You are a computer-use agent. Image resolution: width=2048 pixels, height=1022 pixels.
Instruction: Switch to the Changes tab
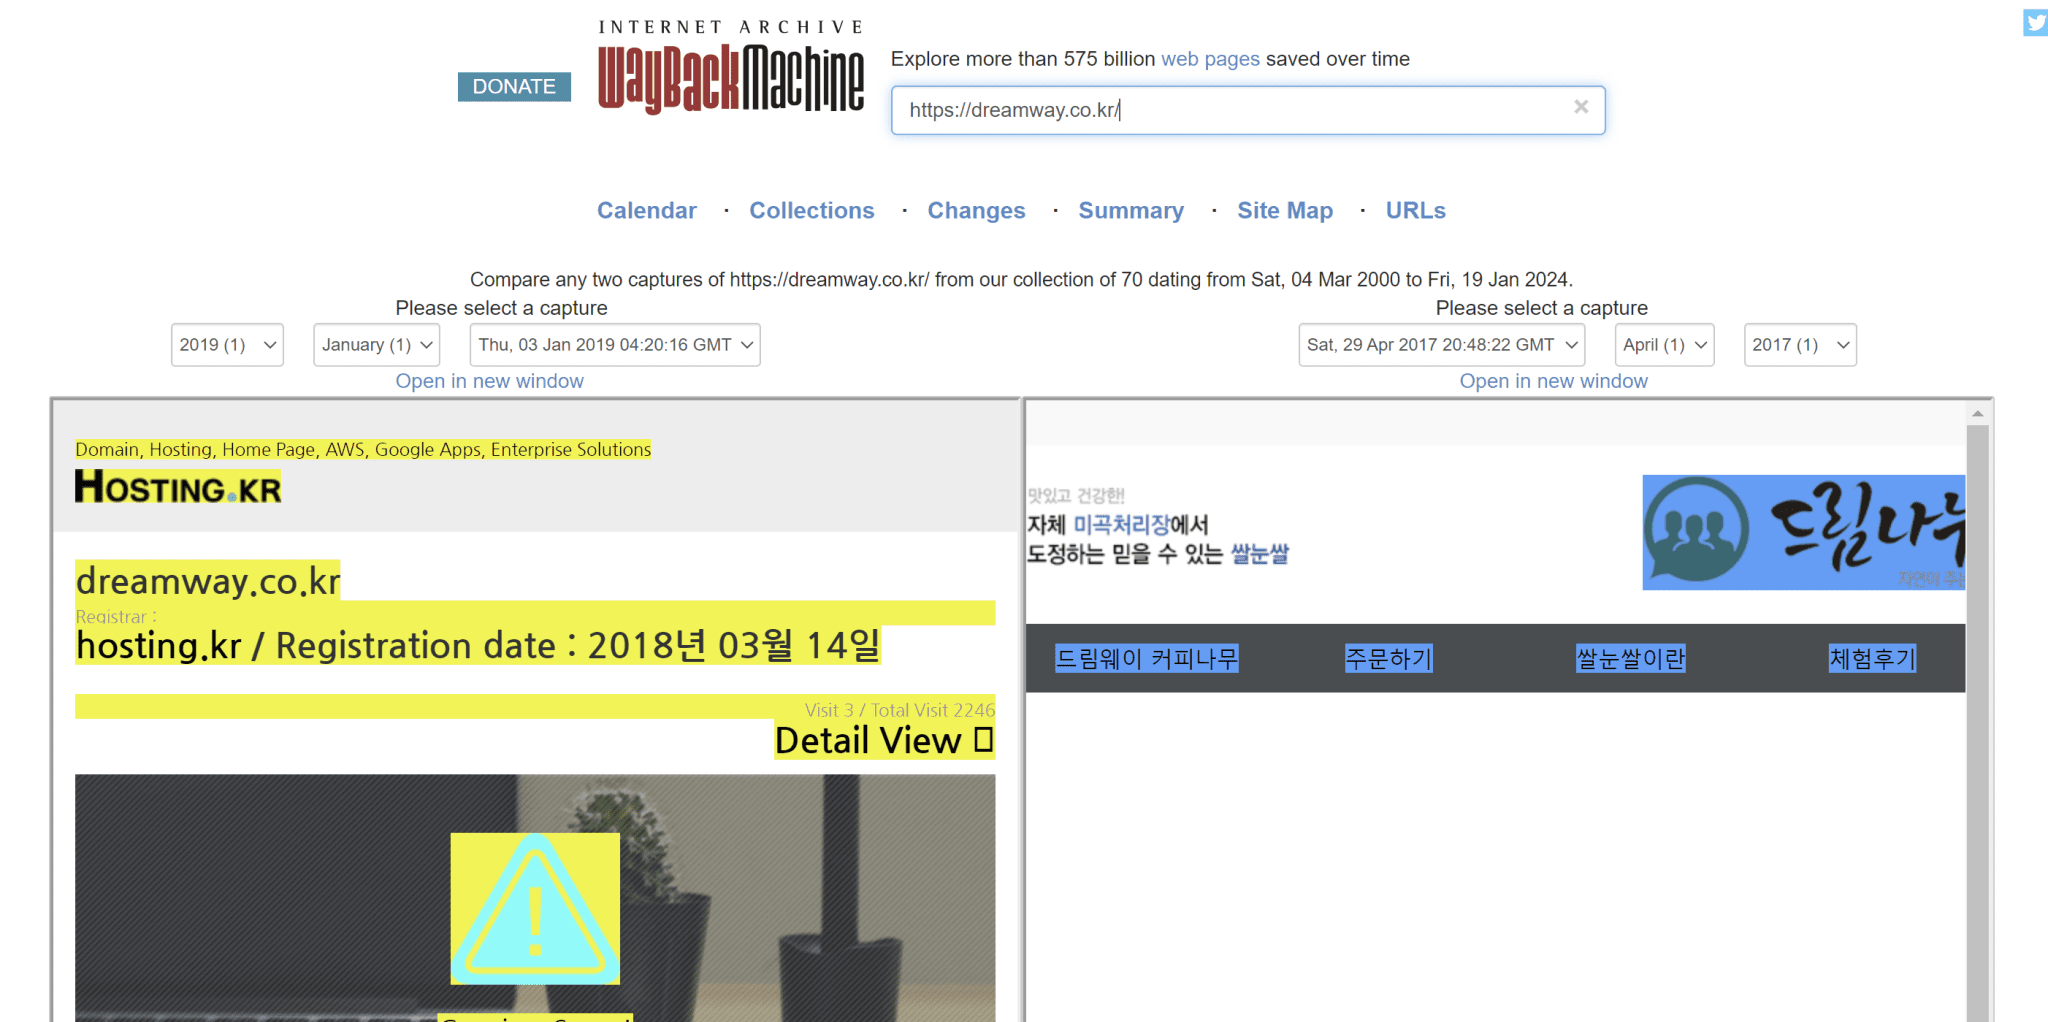976,210
